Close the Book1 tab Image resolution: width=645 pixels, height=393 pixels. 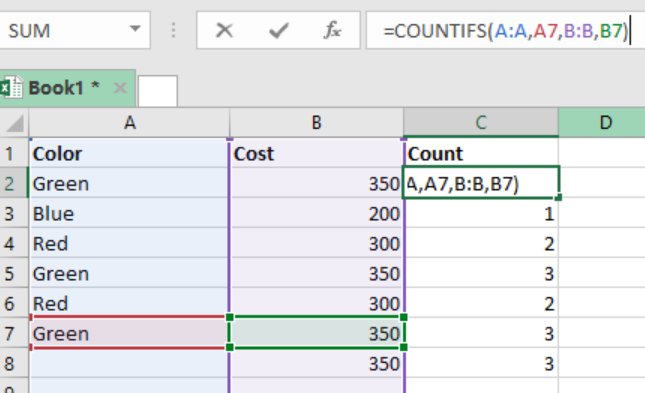pos(120,88)
